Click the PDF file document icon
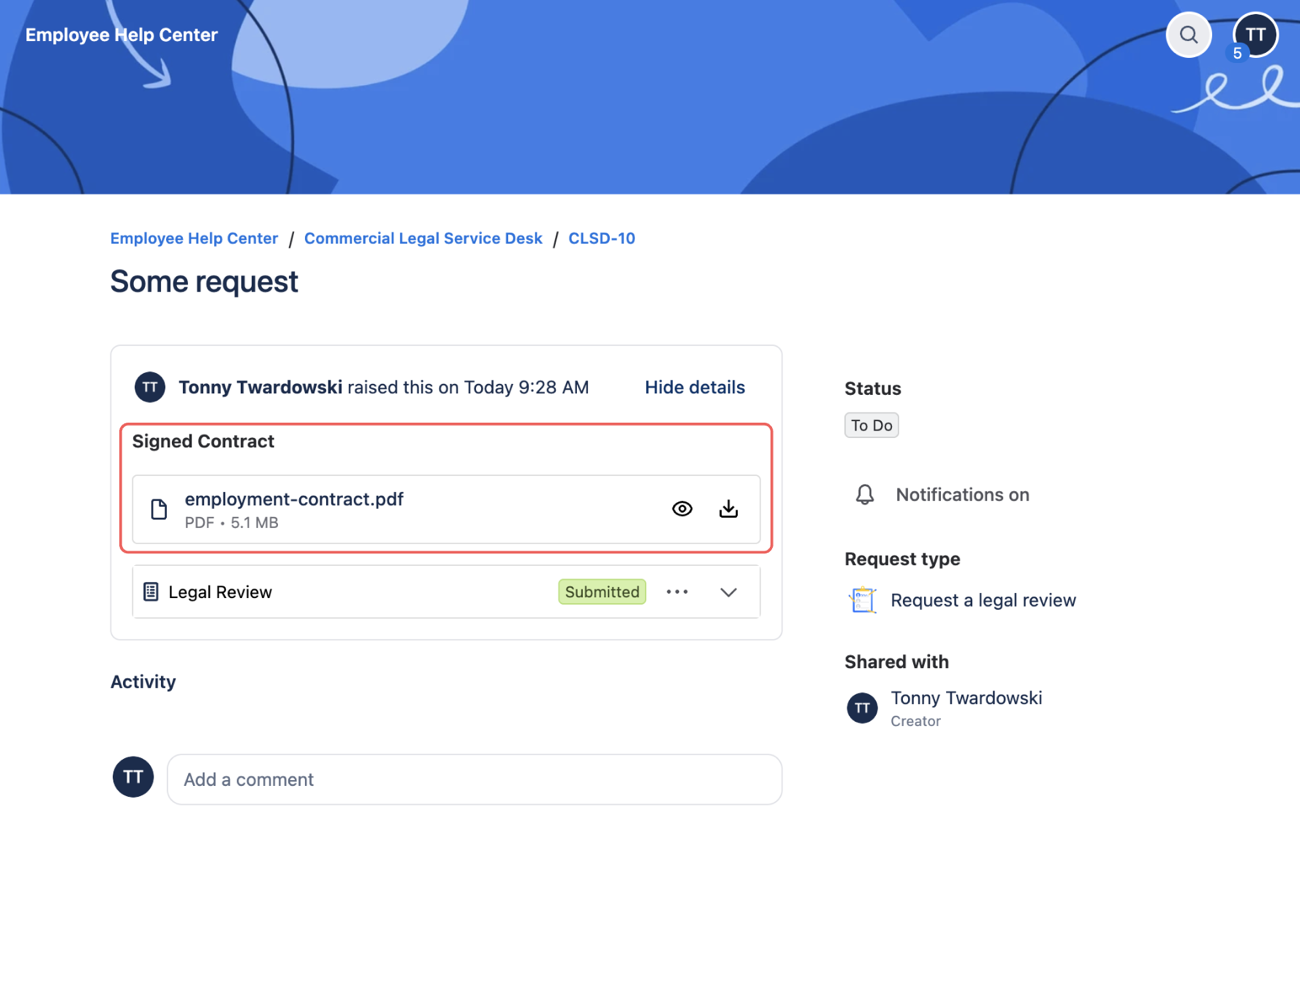The image size is (1300, 990). pos(159,509)
